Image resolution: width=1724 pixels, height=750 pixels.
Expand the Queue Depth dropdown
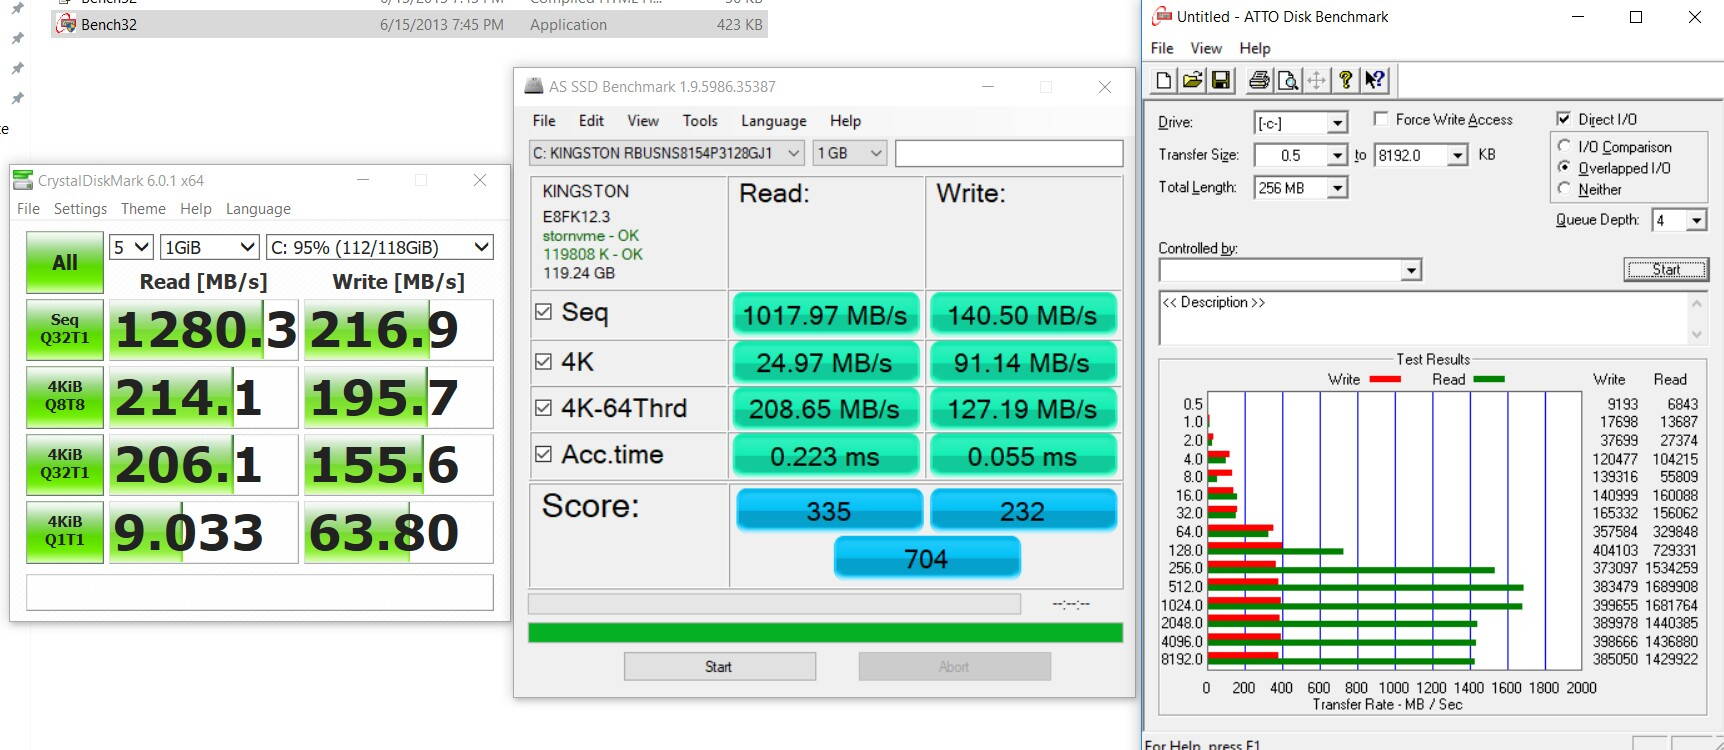(x=1696, y=221)
